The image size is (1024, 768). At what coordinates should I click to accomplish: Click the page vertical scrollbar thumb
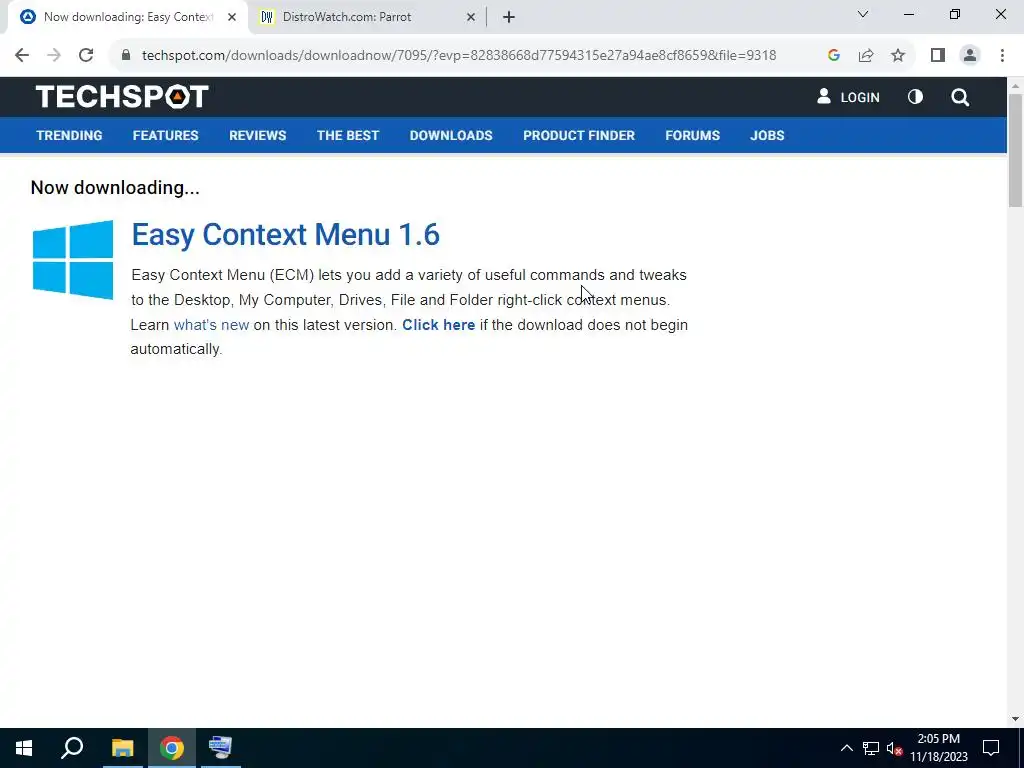(x=1015, y=150)
